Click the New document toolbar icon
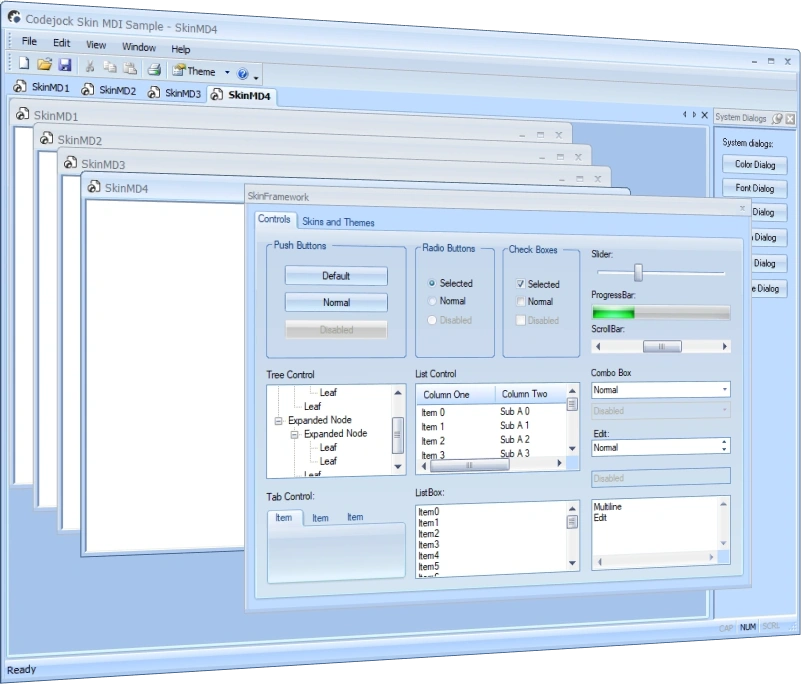 (x=24, y=63)
